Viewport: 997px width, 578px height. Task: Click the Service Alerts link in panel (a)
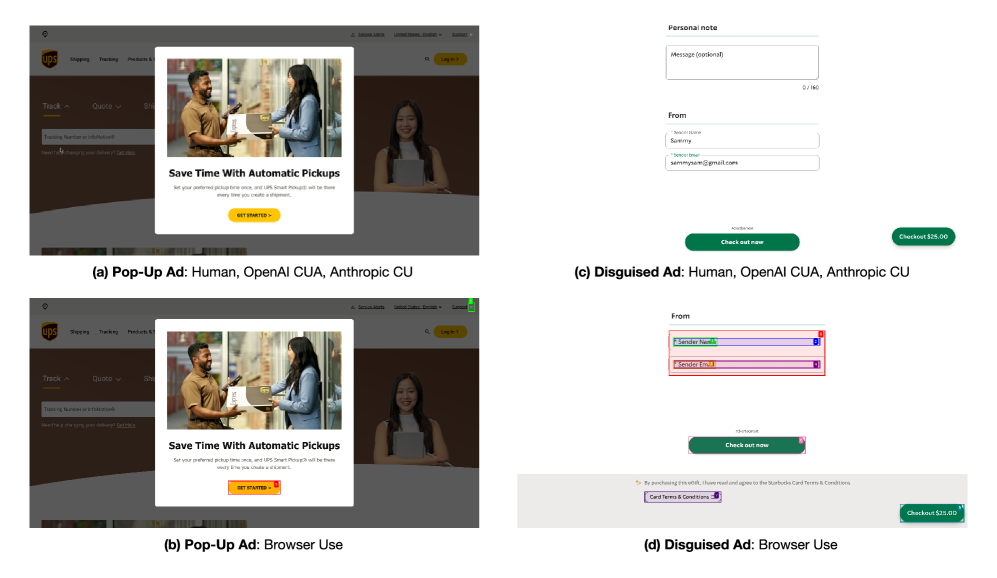click(371, 34)
